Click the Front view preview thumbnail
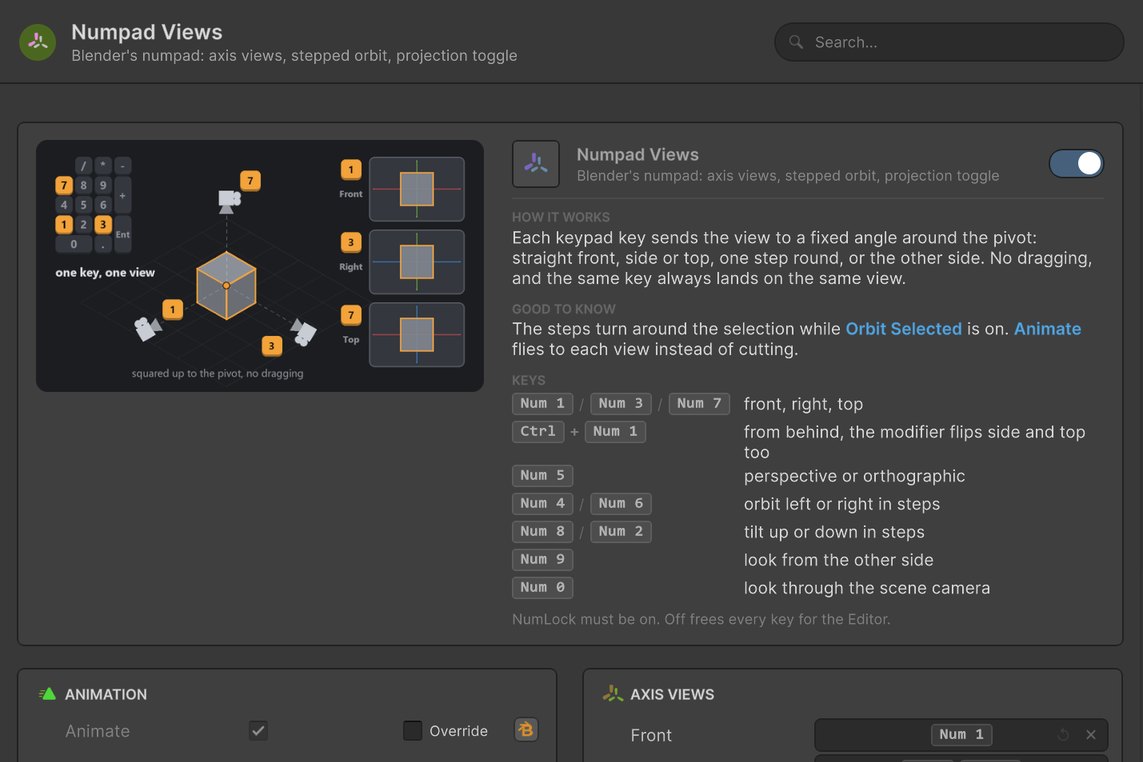The image size is (1143, 762). 417,189
